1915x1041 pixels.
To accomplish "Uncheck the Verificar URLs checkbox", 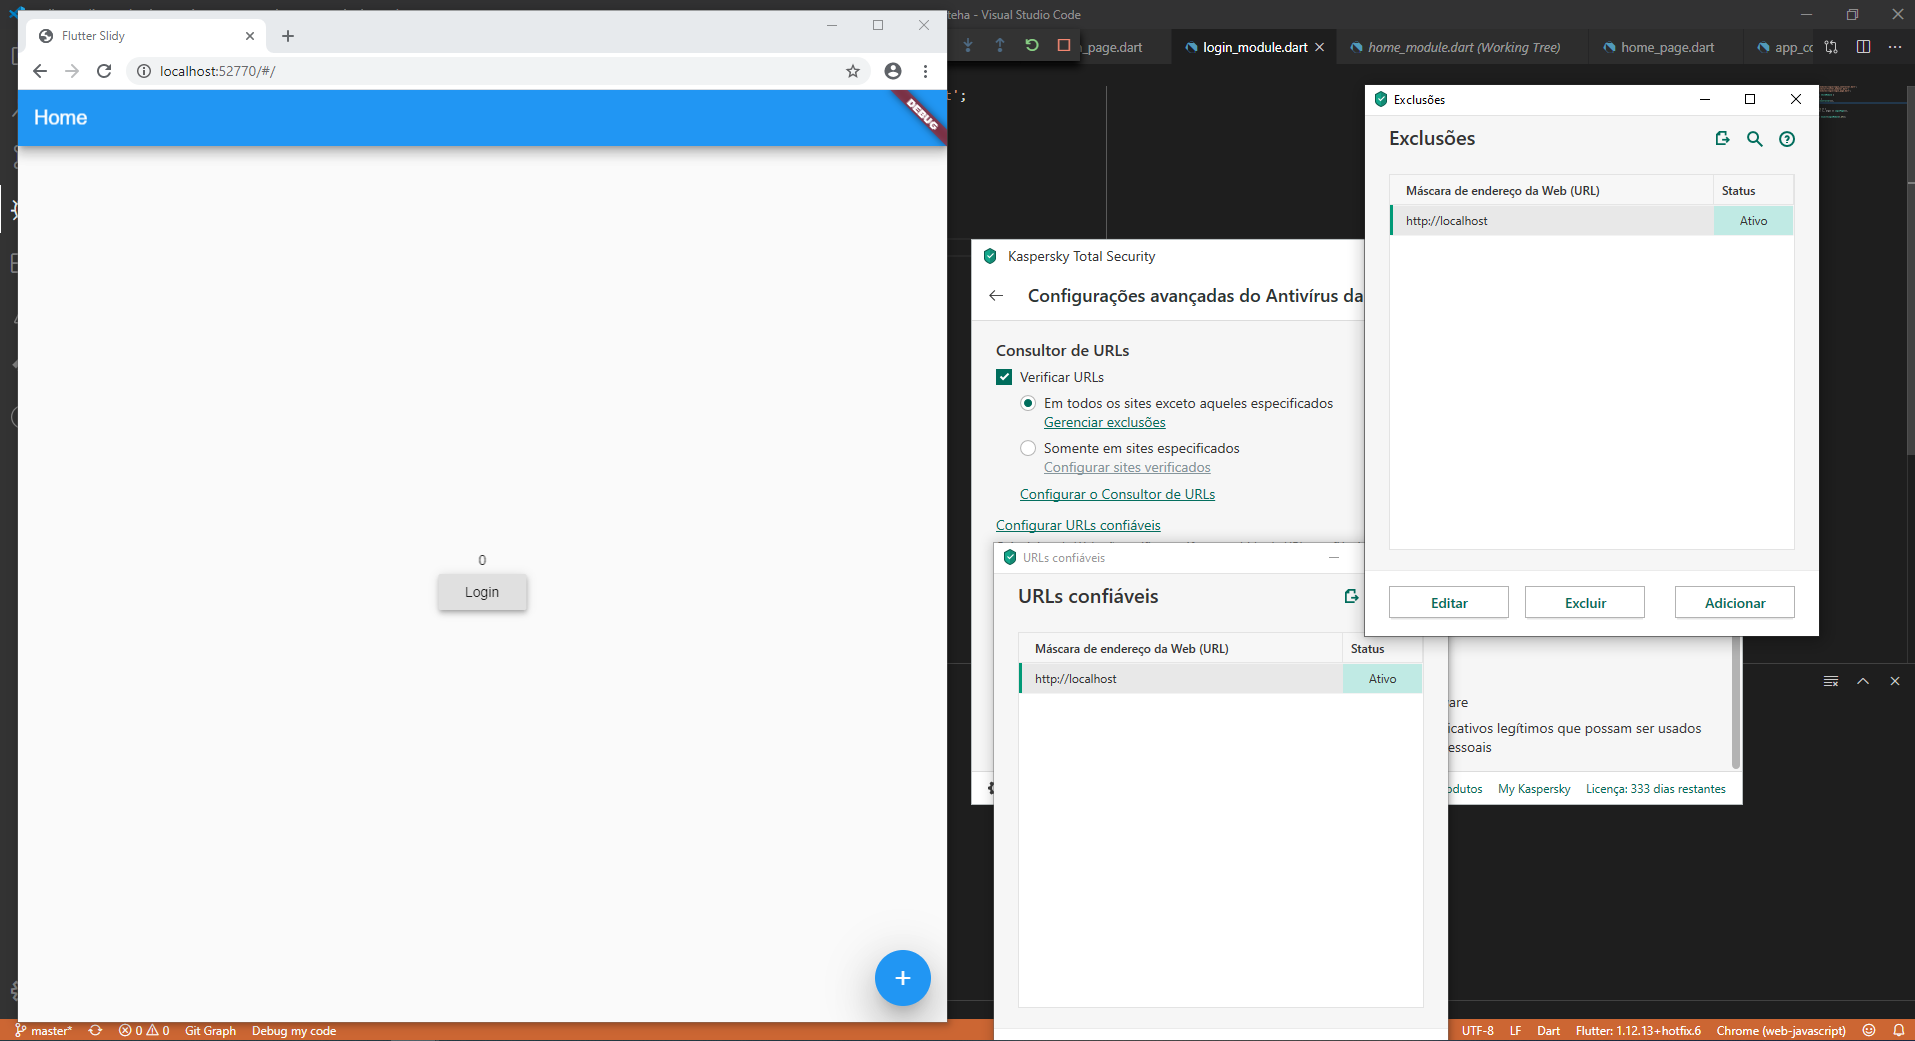I will pyautogui.click(x=1004, y=377).
